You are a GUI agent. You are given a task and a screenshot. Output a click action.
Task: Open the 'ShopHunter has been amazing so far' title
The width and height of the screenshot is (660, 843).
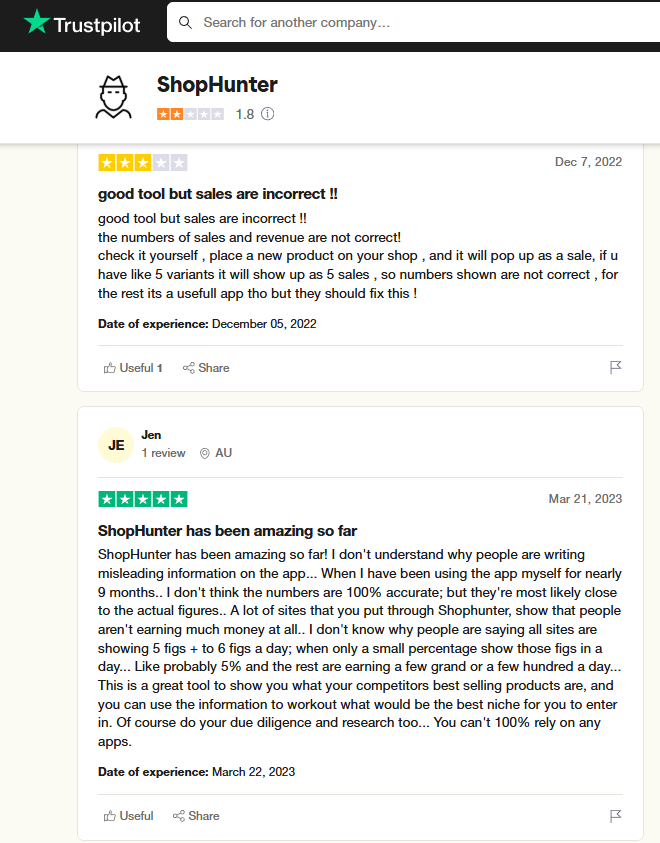coord(227,531)
